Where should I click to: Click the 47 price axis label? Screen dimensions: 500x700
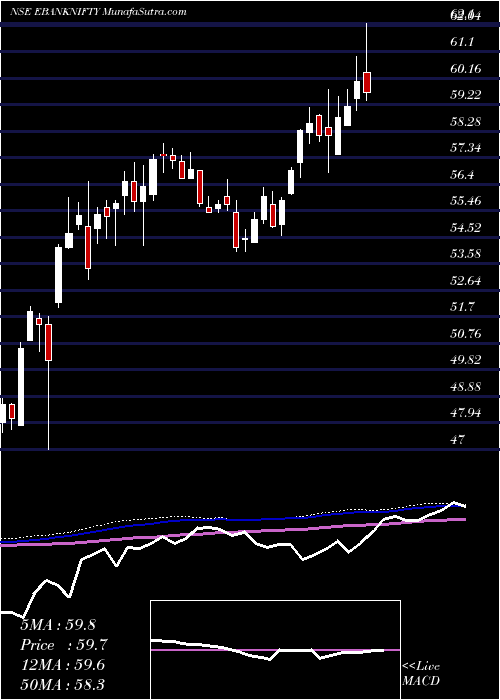tap(457, 440)
